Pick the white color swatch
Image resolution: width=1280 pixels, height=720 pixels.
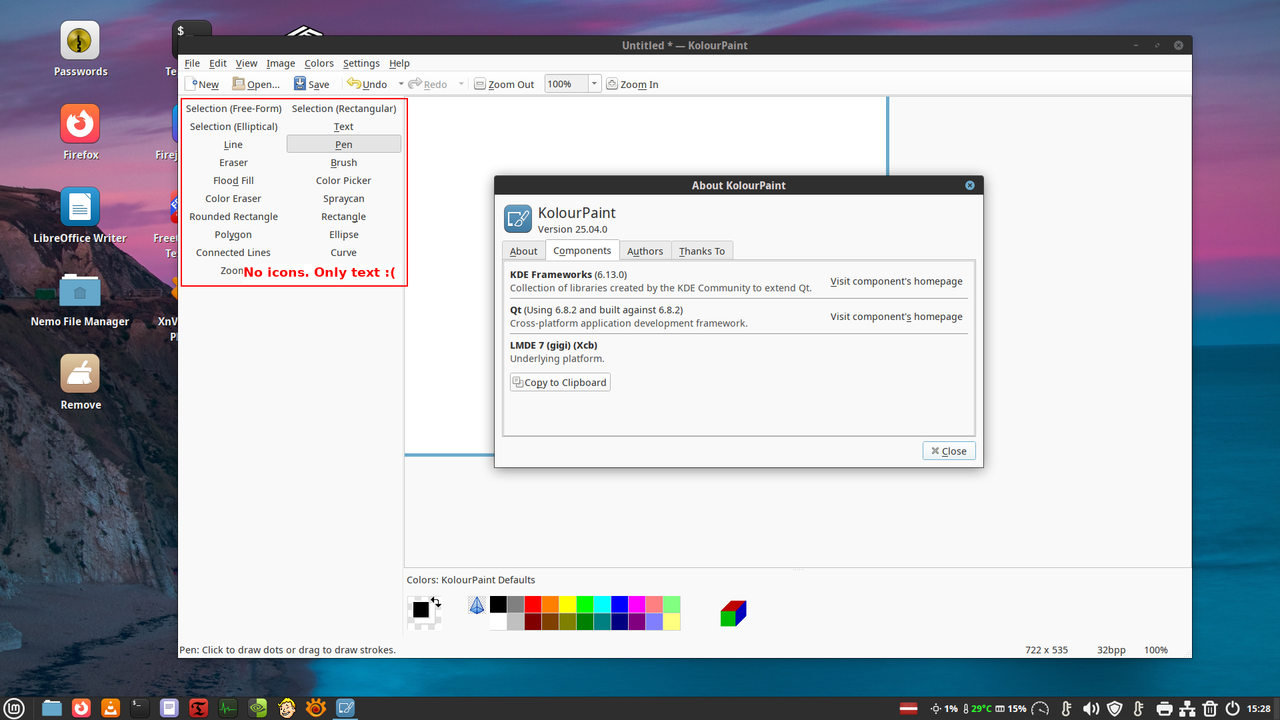498,621
